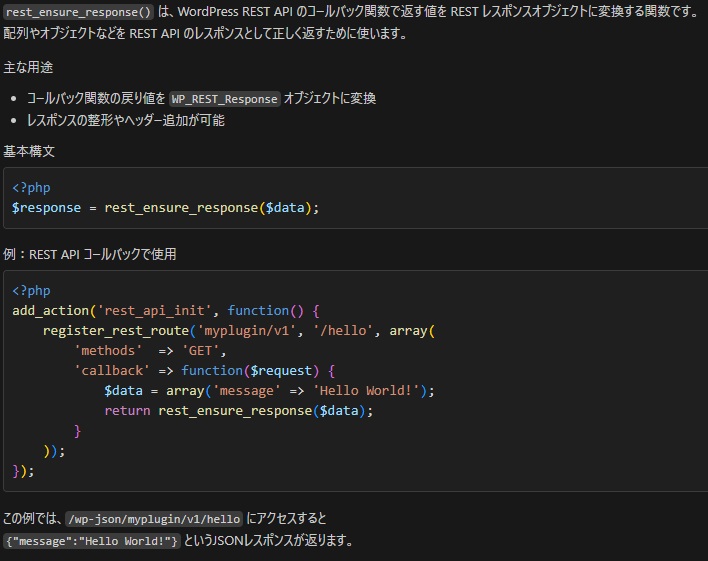This screenshot has width=708, height=561.
Task: Click the bullet レスポンスの整形やヘッダー追加が可能
Action: (x=126, y=120)
